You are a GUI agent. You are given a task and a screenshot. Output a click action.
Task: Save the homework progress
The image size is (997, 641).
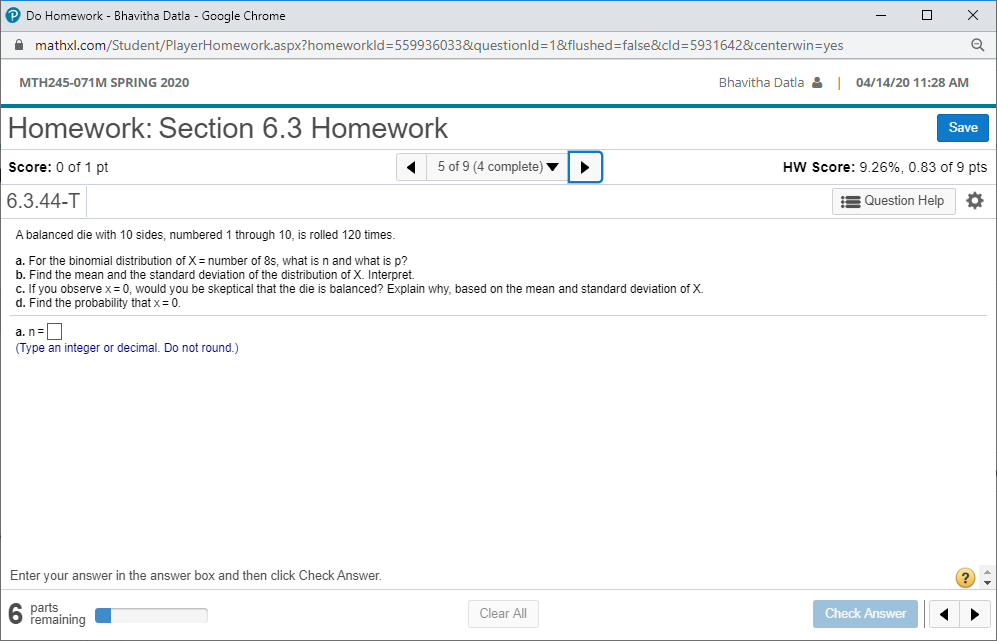962,127
